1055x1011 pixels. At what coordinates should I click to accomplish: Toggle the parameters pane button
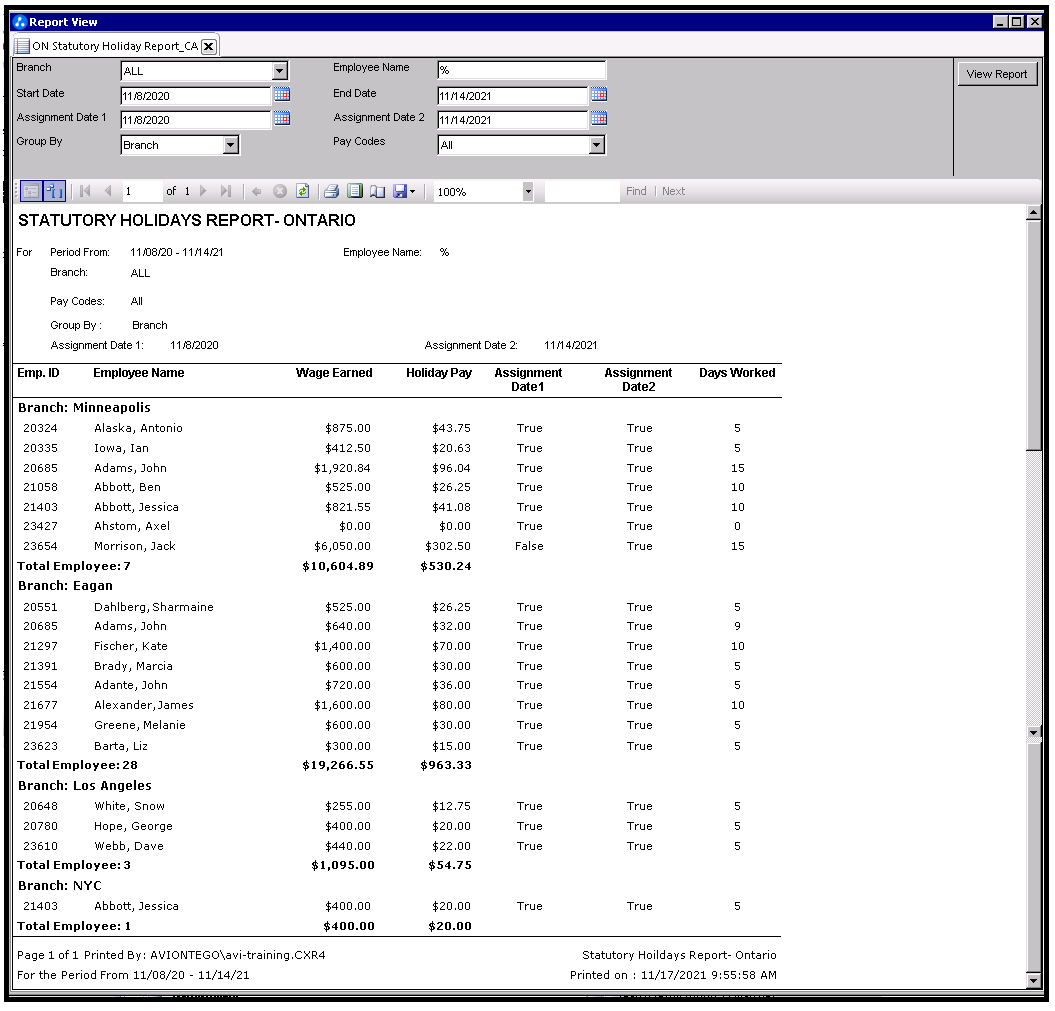(x=30, y=191)
